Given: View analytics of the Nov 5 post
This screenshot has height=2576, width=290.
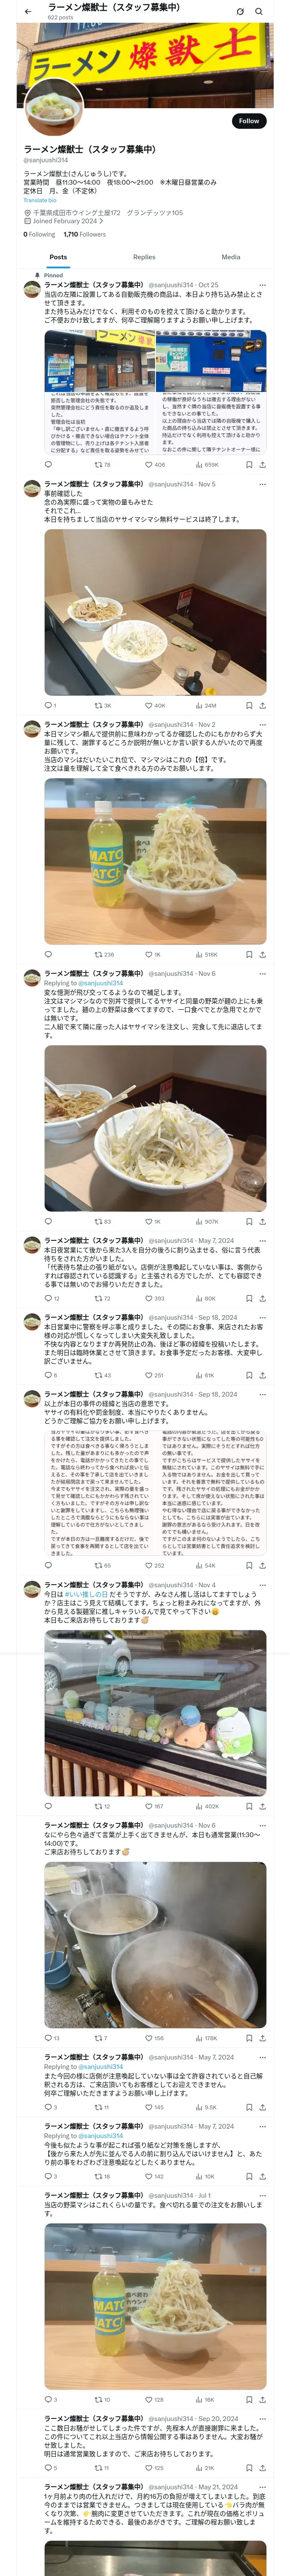Looking at the screenshot, I should point(207,705).
